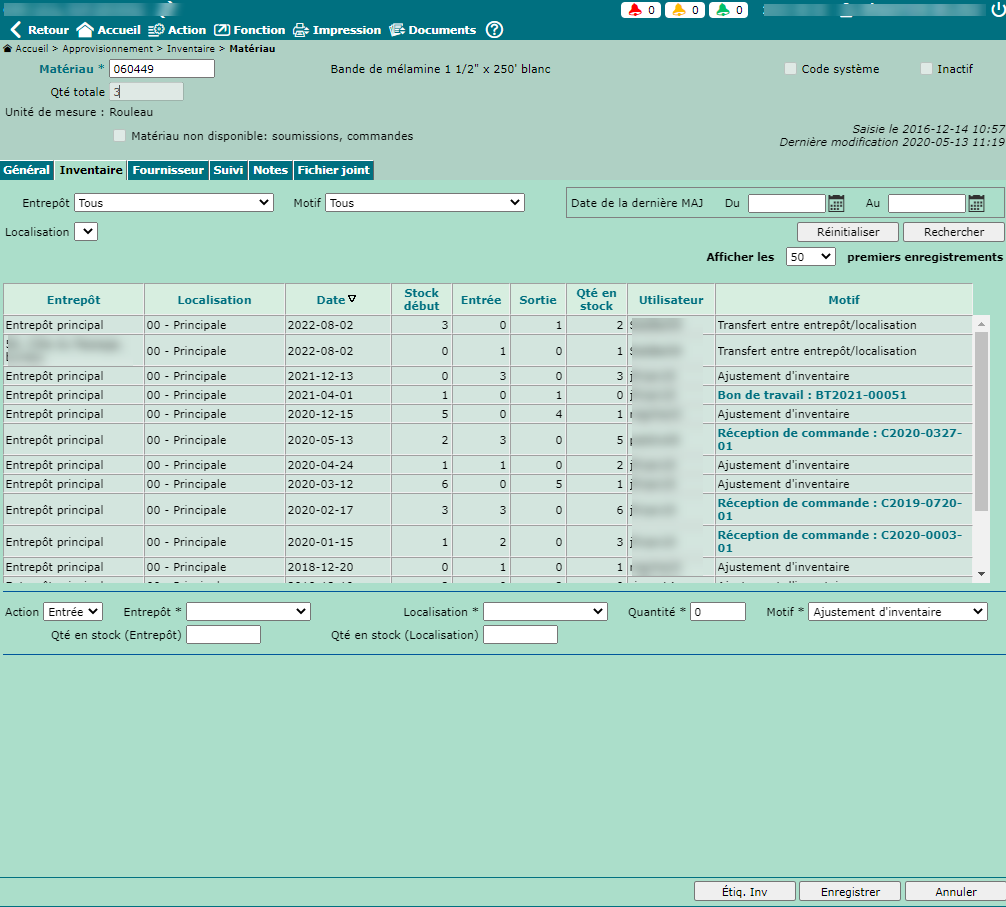The image size is (1006, 907).
Task: Toggle the Code système checkbox
Action: coord(791,69)
